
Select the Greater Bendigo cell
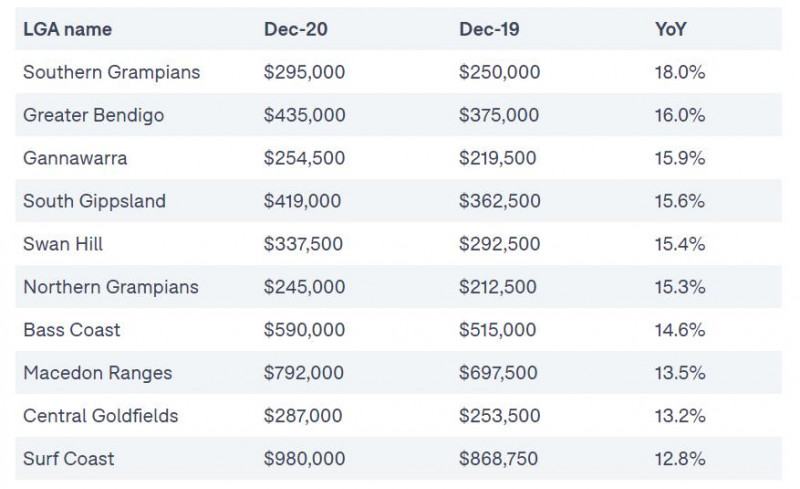coord(93,115)
